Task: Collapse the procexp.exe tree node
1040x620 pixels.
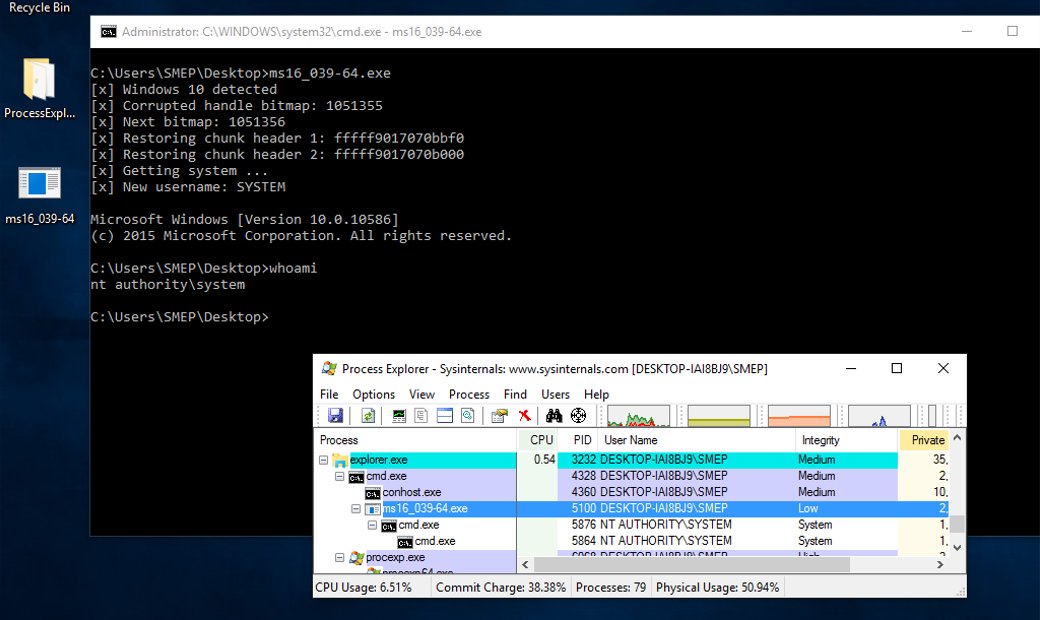Action: [340, 558]
